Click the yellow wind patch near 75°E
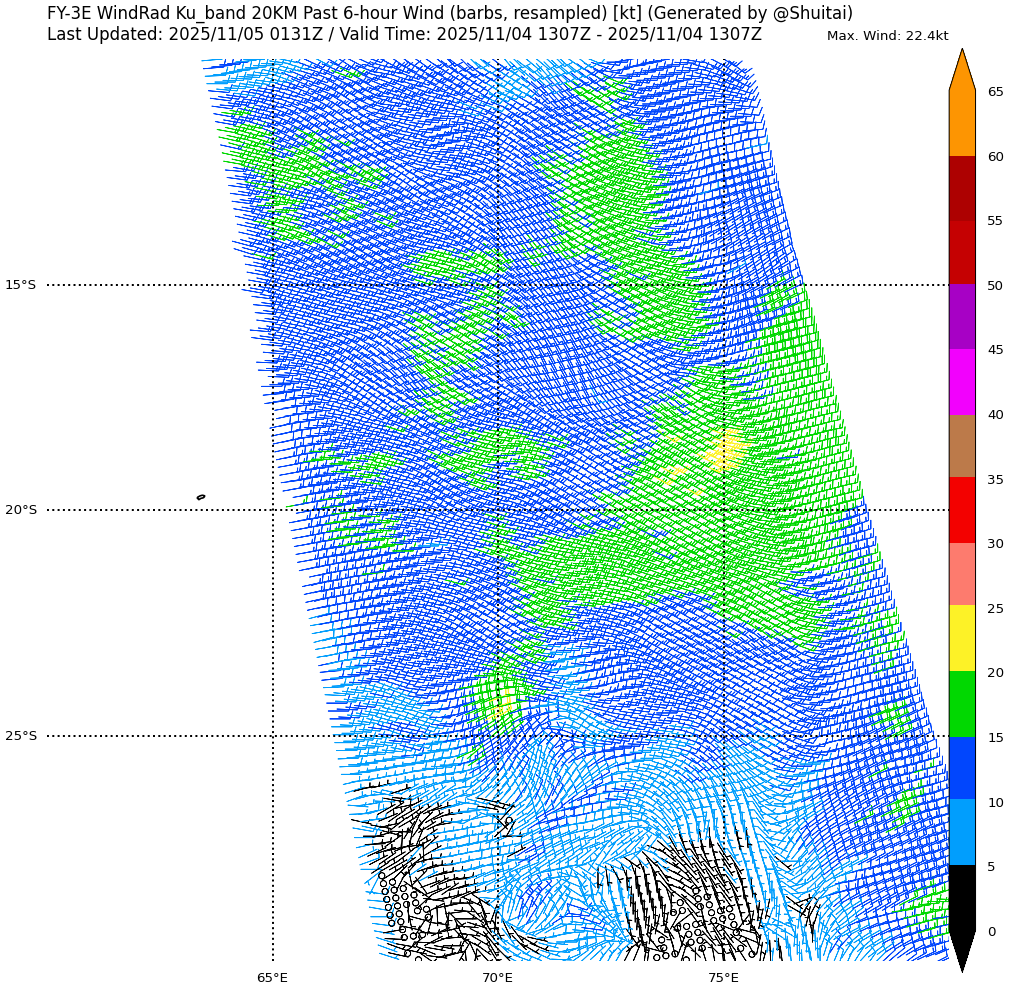Screen dimensions: 1009x989 (x=724, y=452)
